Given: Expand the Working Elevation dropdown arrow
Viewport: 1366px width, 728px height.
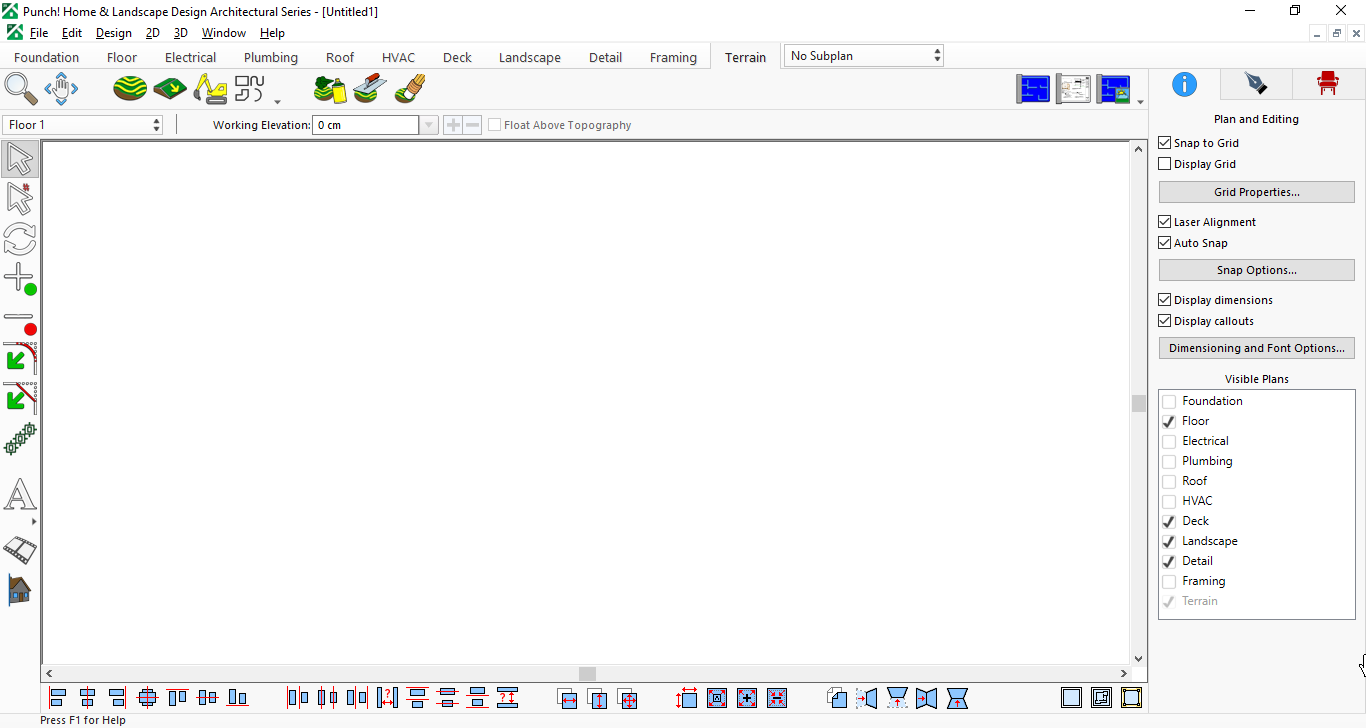Looking at the screenshot, I should click(x=429, y=125).
